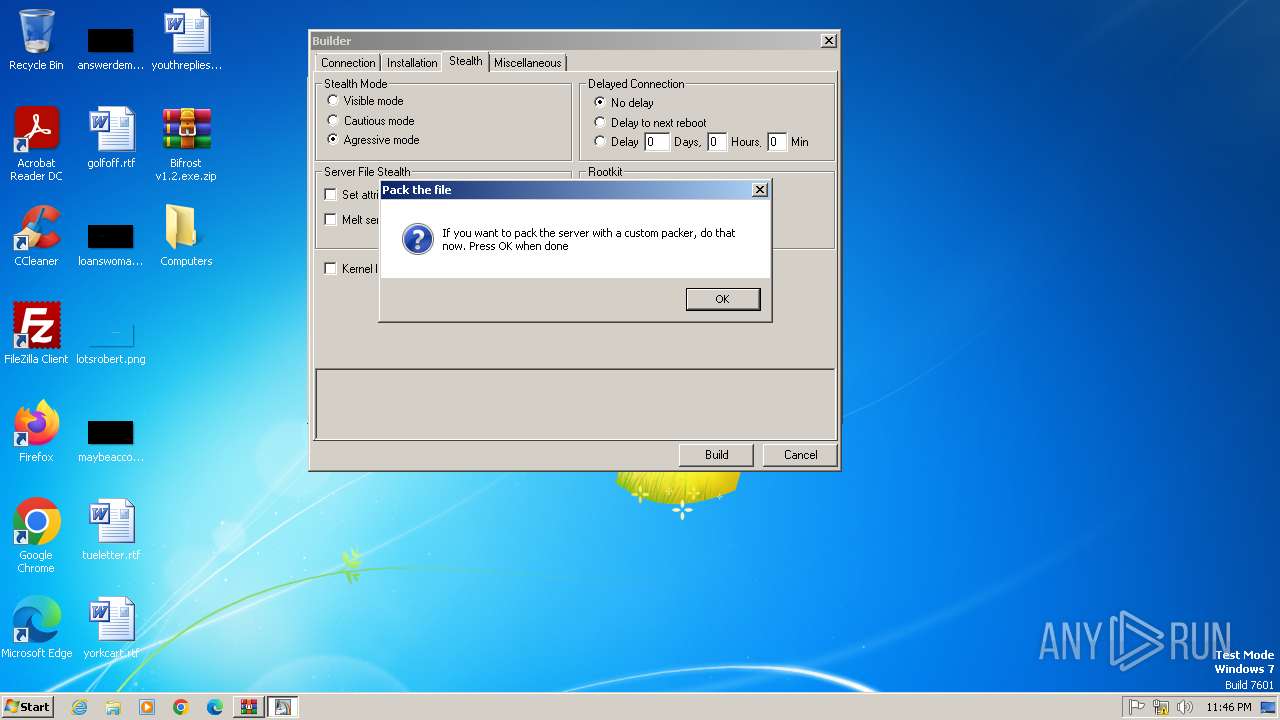Viewport: 1280px width, 720px height.
Task: Choose the custom Delay days/hours option
Action: (x=616, y=142)
